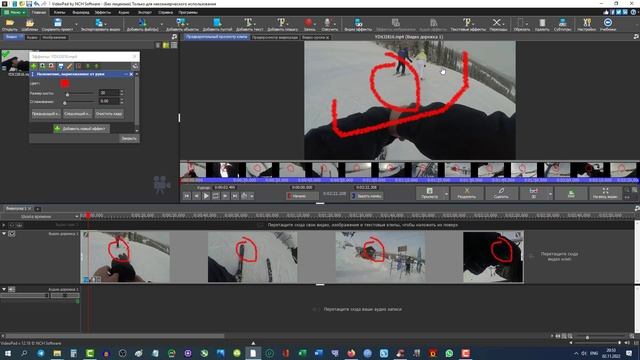The image size is (640, 360).
Task: Click the Добавить файл(ы) icon
Action: (142, 24)
